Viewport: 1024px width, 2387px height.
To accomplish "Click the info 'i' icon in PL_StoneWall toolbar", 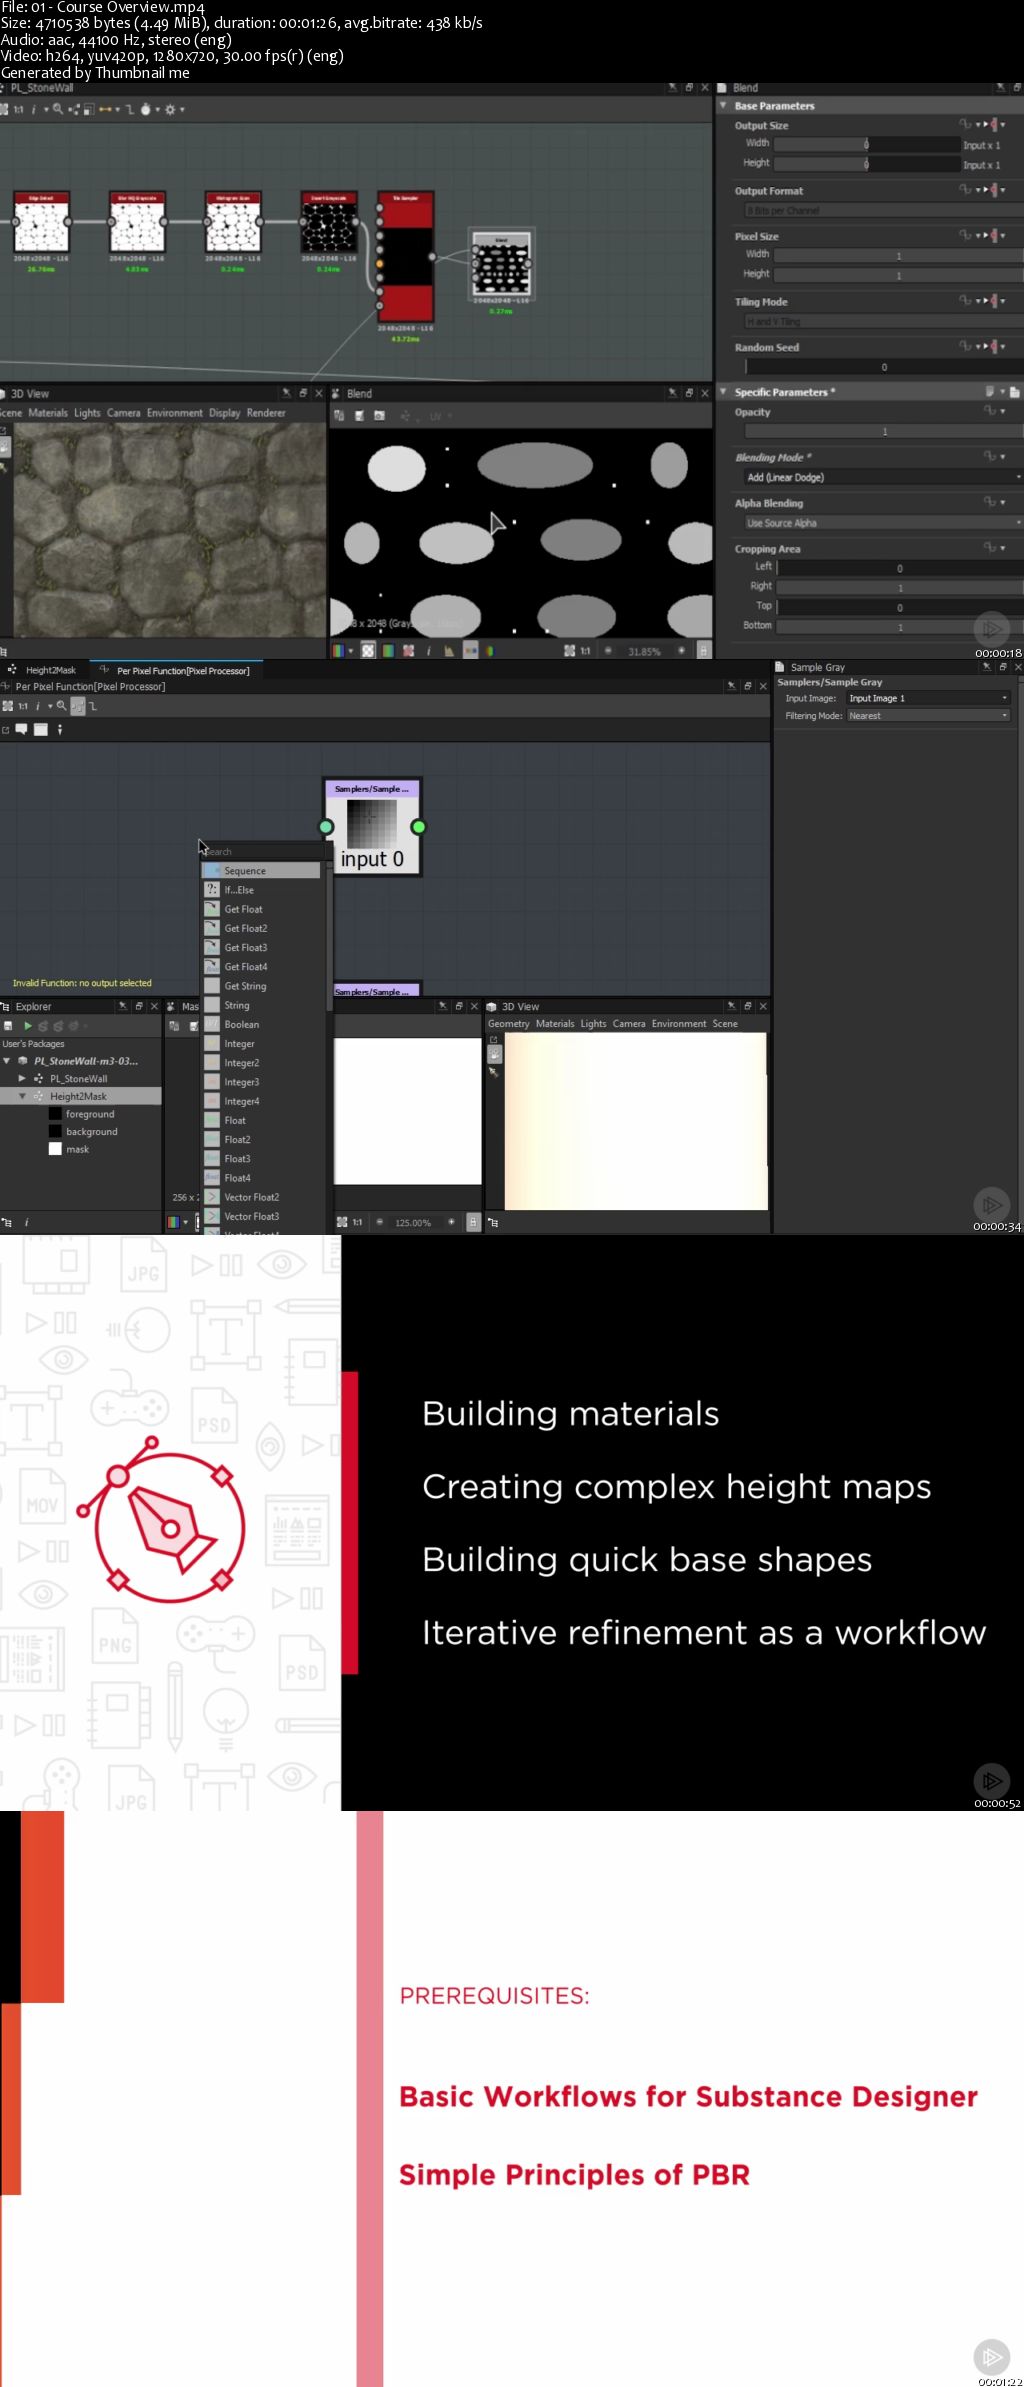I will tap(33, 109).
